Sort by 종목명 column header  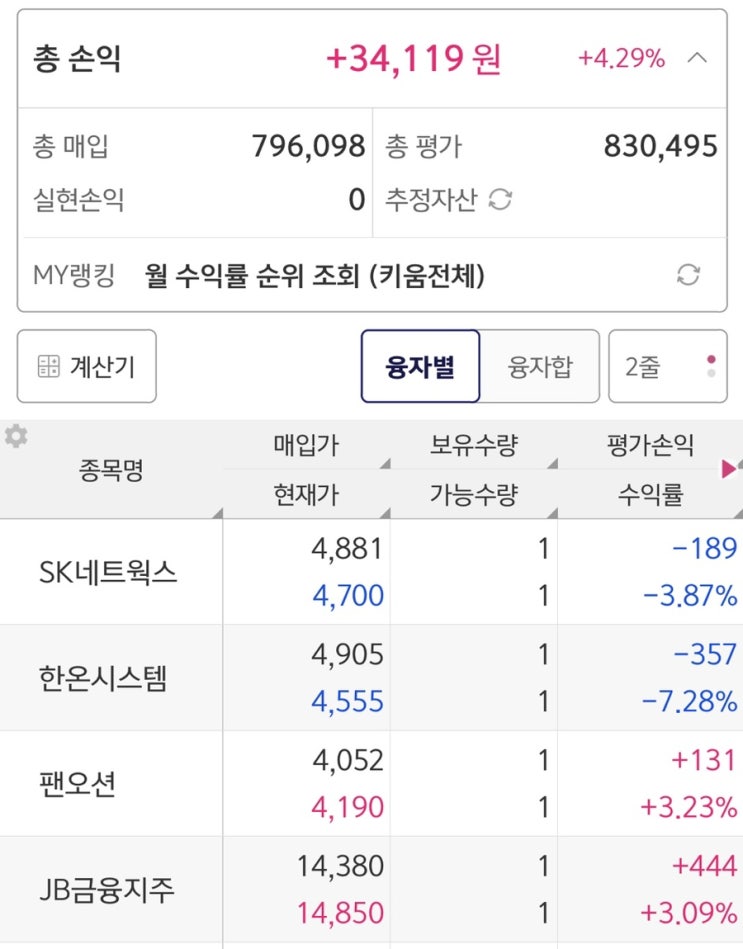[111, 470]
